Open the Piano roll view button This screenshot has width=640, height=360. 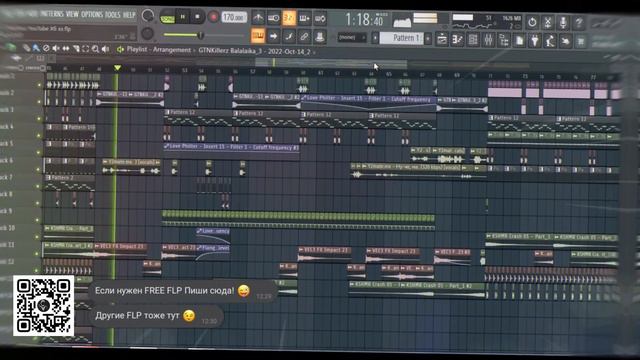coord(457,40)
